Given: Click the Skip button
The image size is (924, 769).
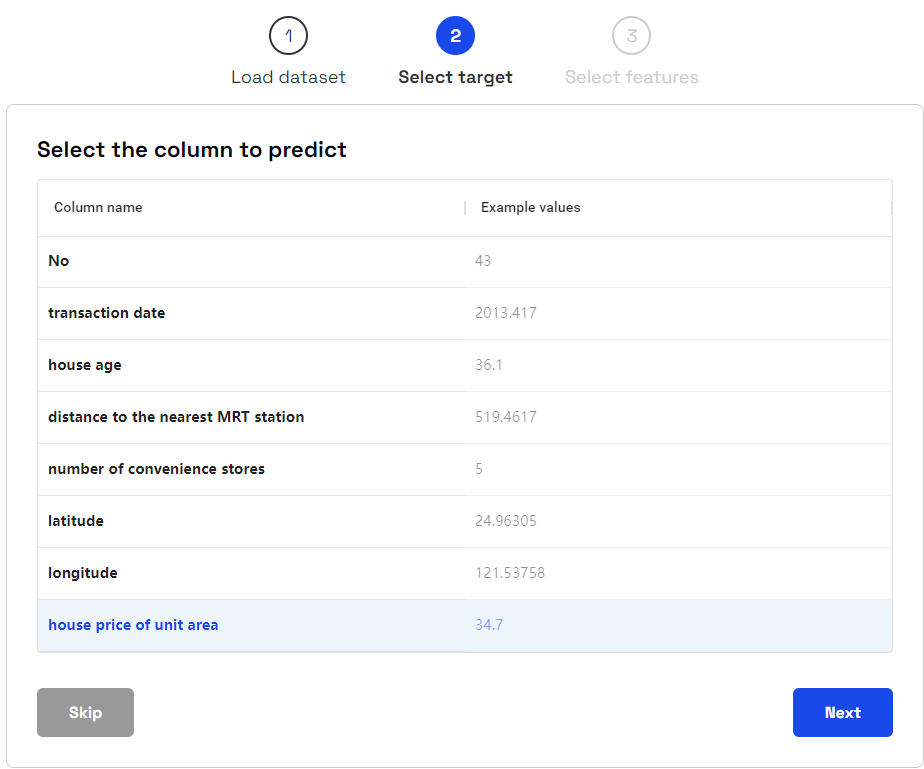Looking at the screenshot, I should coord(85,712).
